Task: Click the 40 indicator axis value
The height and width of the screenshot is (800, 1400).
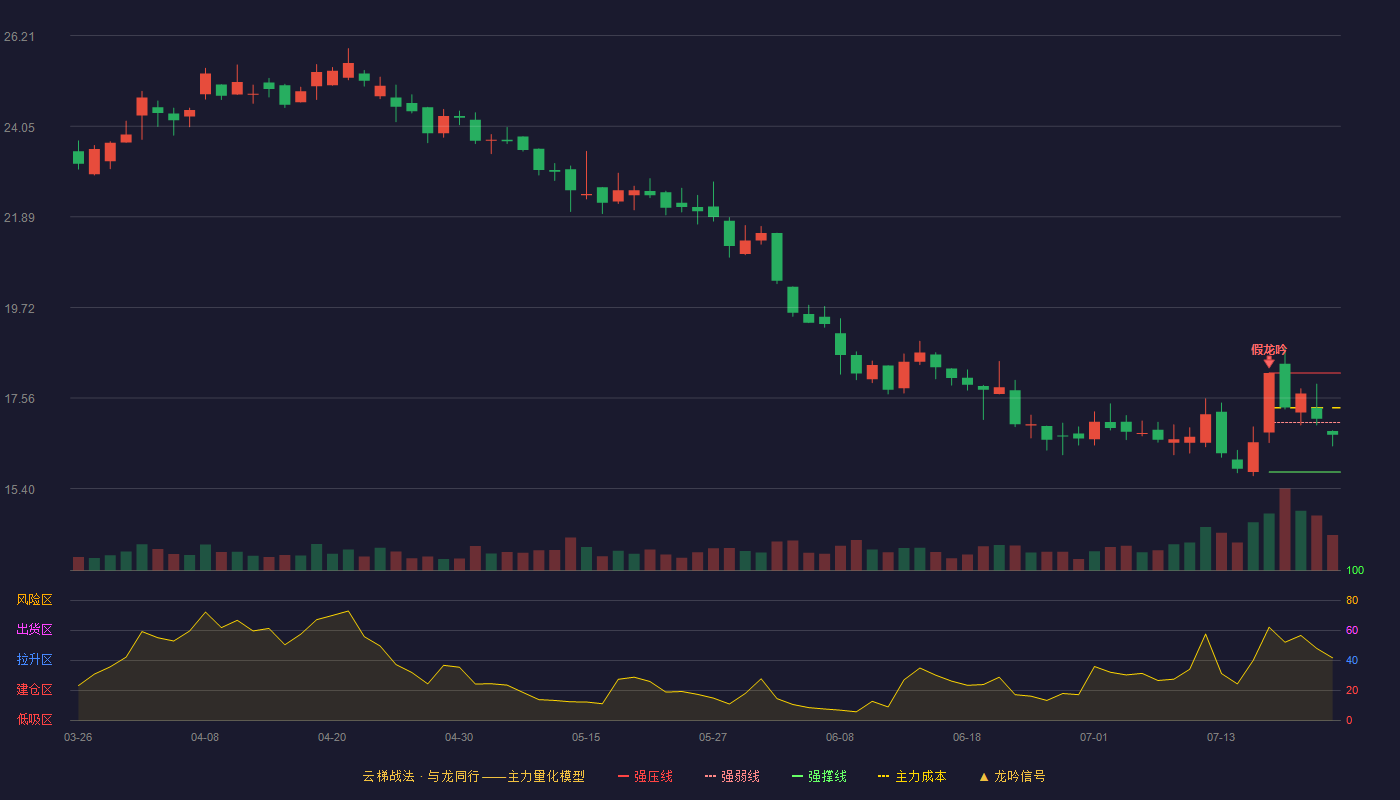Action: pos(1352,660)
